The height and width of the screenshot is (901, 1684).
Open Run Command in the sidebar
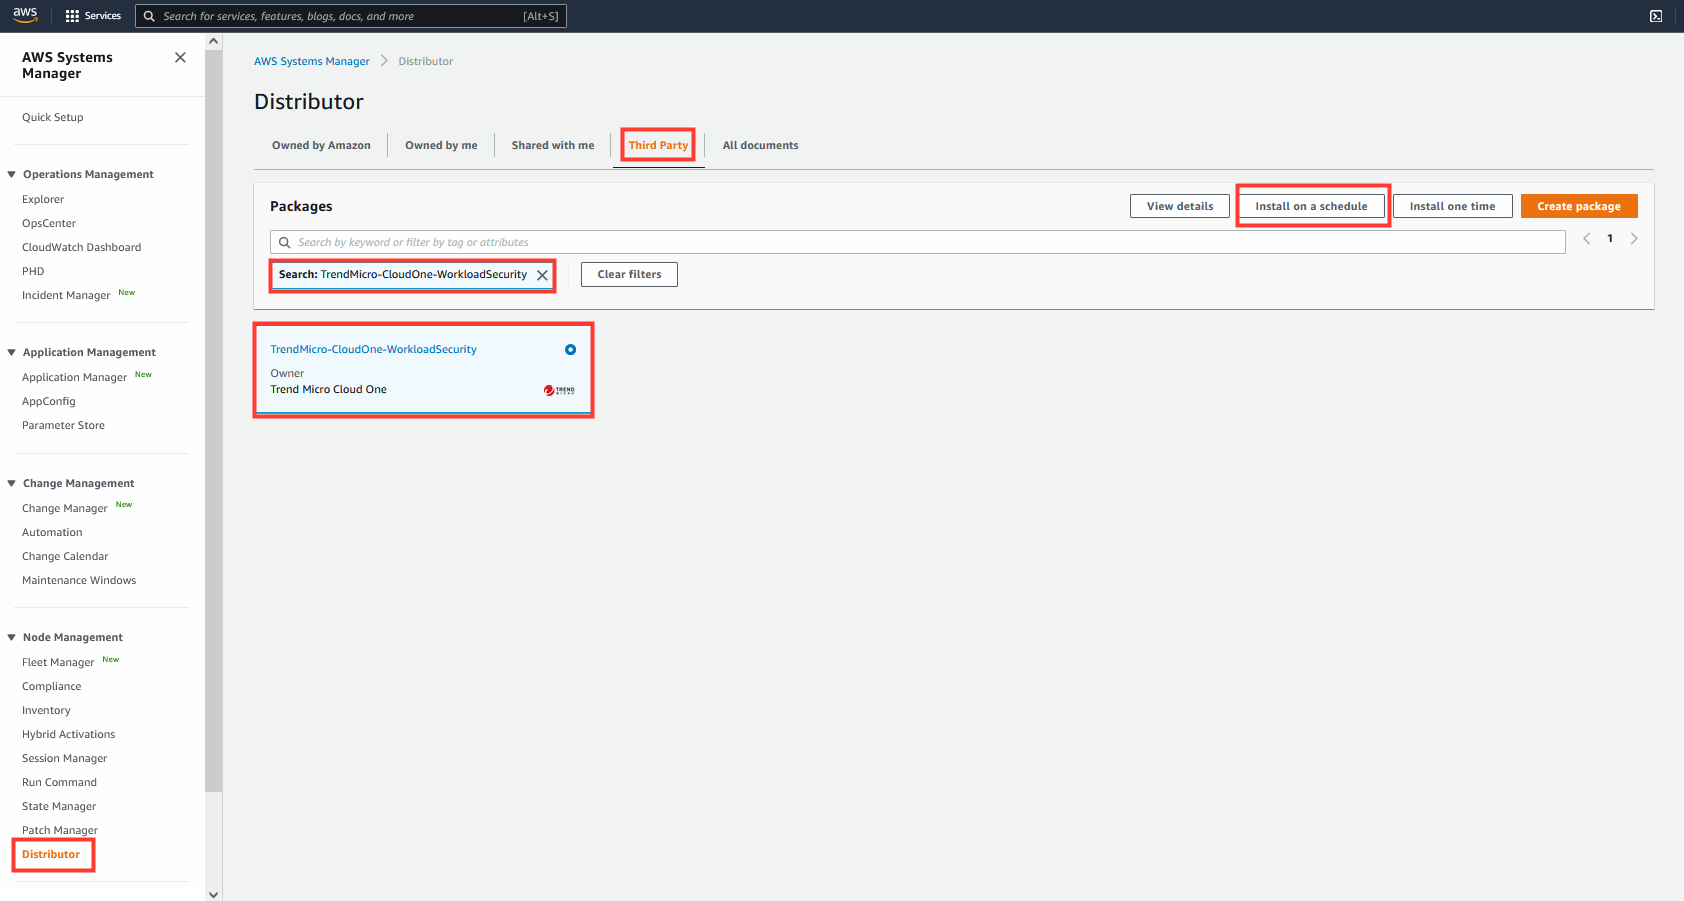60,782
